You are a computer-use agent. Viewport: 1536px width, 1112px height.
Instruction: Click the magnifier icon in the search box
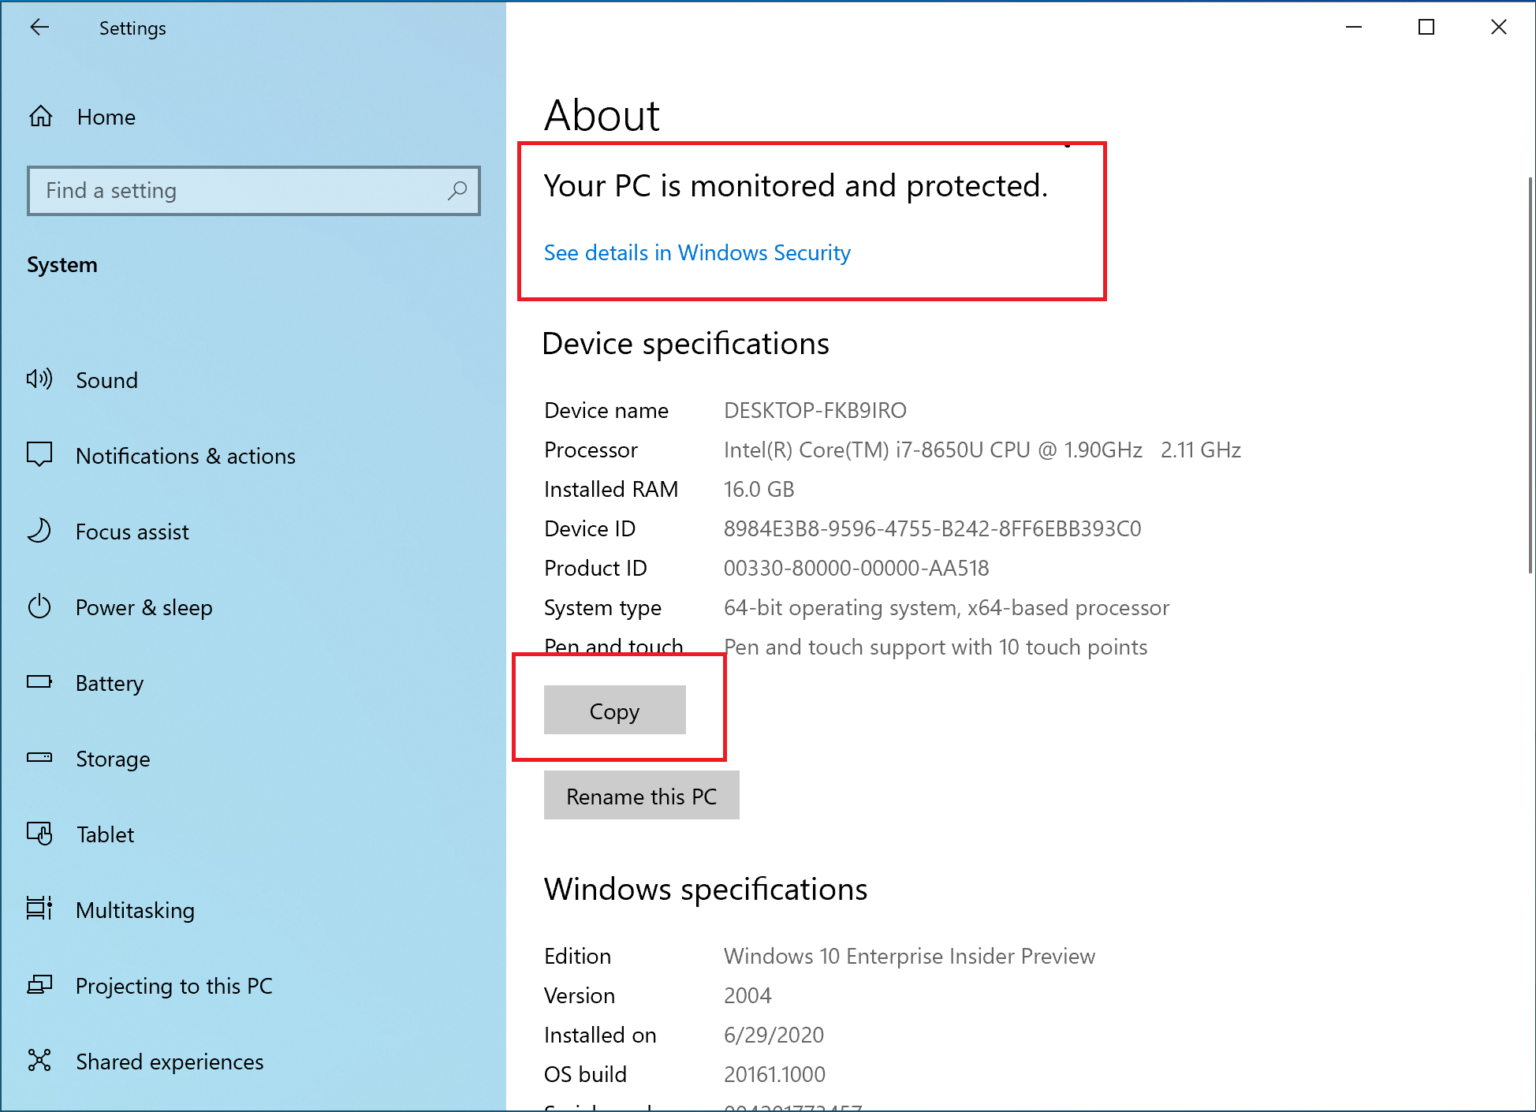click(458, 191)
